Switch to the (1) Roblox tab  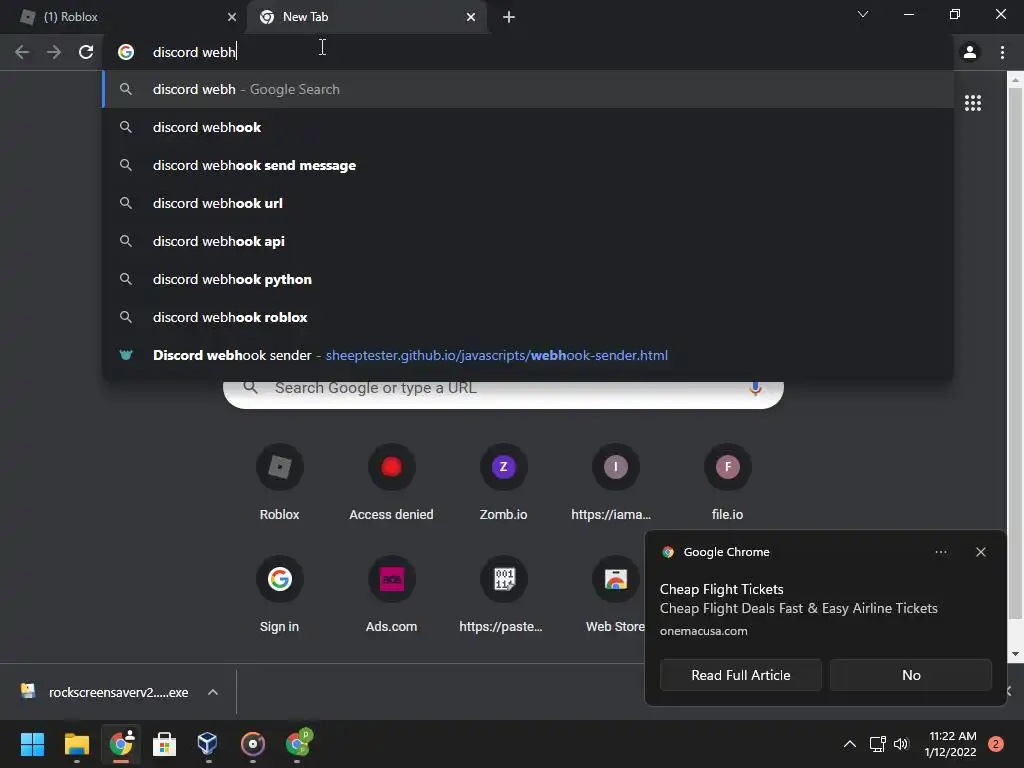point(123,17)
